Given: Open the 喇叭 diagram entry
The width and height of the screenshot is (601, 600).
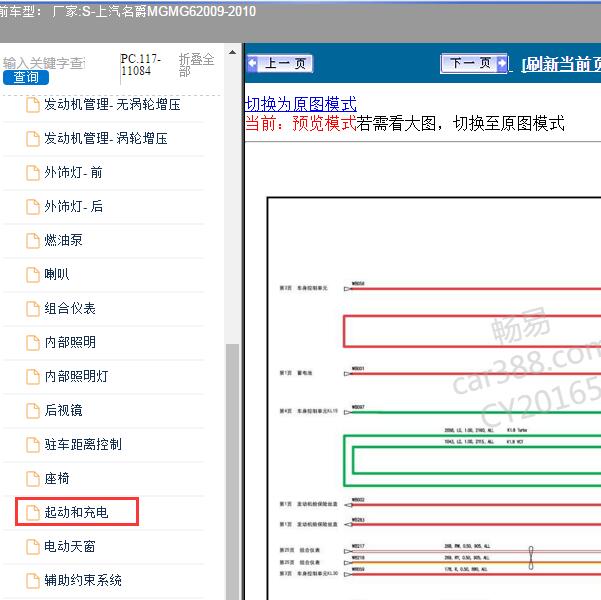Looking at the screenshot, I should (57, 274).
